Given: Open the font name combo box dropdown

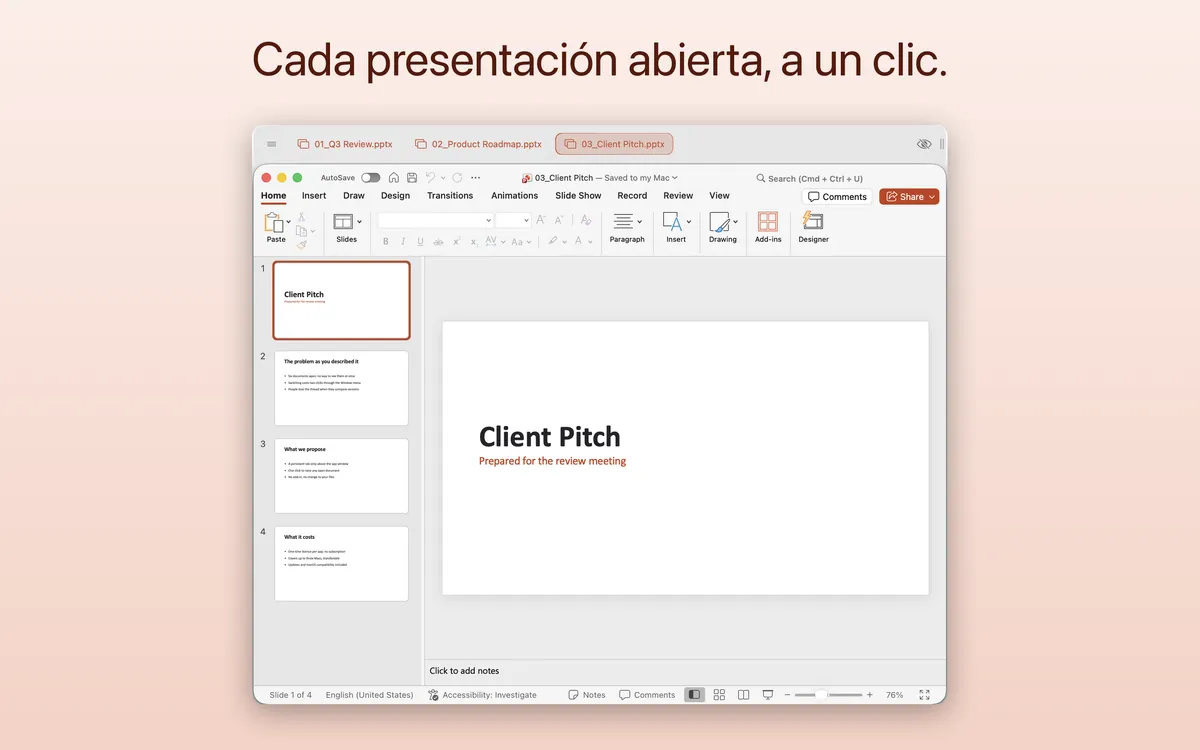Looking at the screenshot, I should click(x=488, y=220).
